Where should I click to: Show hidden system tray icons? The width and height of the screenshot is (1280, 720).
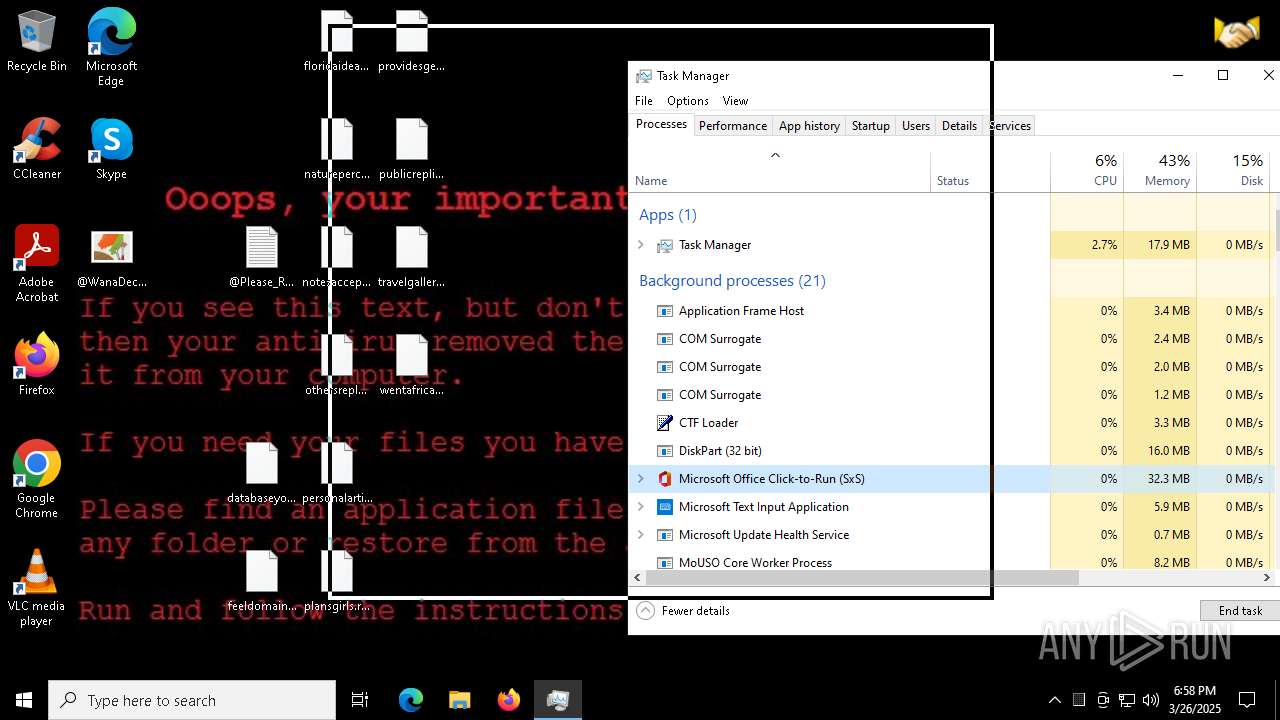point(1055,700)
